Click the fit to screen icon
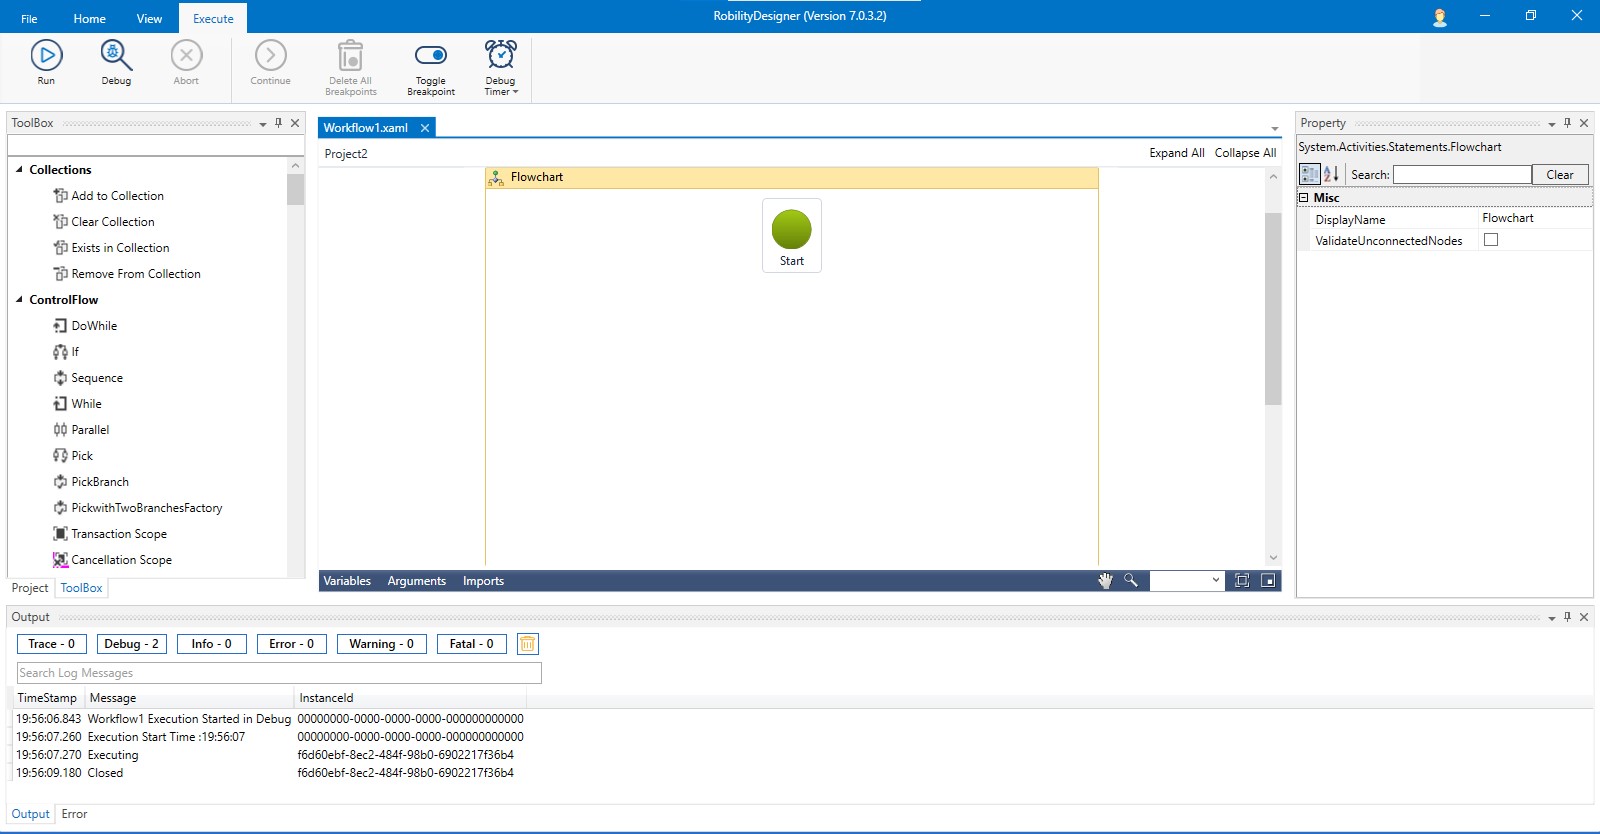This screenshot has width=1600, height=834. click(1242, 581)
